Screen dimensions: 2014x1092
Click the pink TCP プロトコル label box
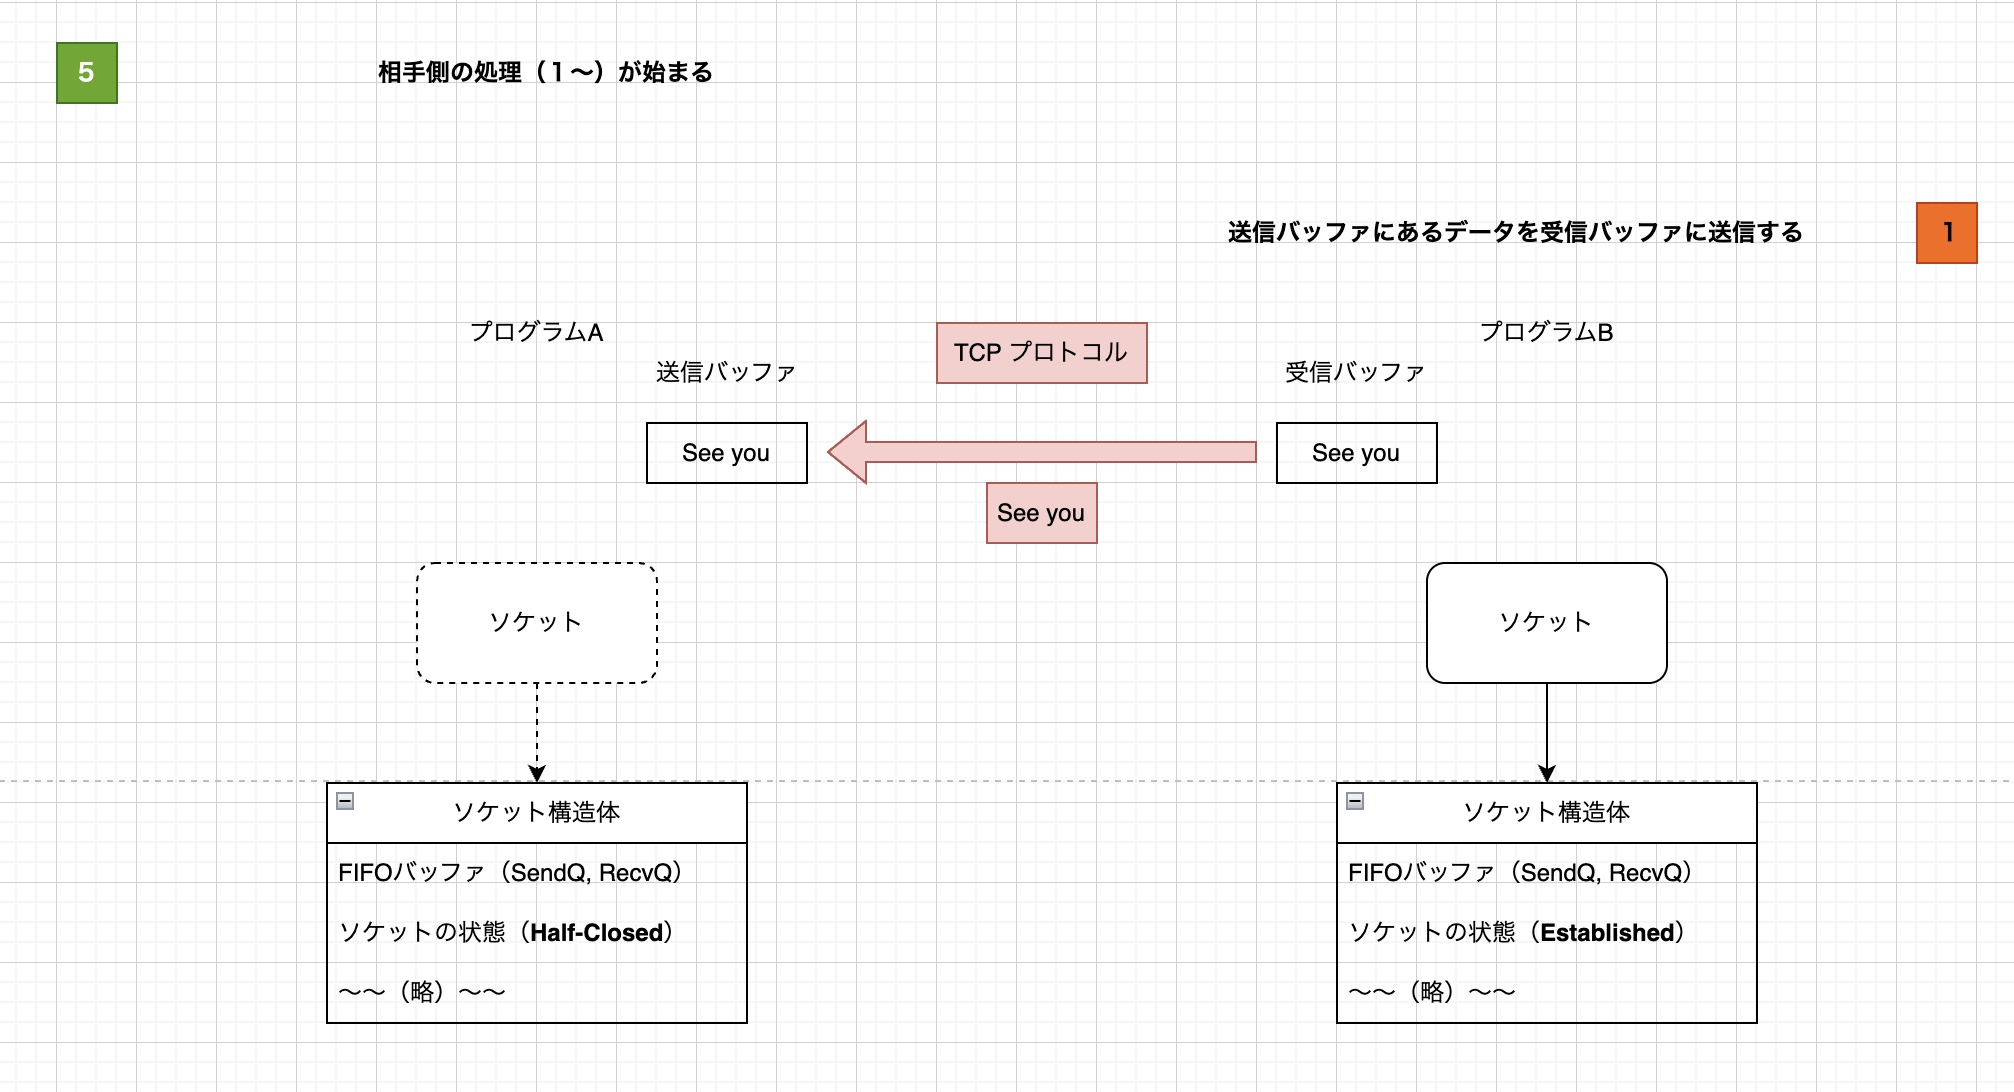pyautogui.click(x=1041, y=352)
